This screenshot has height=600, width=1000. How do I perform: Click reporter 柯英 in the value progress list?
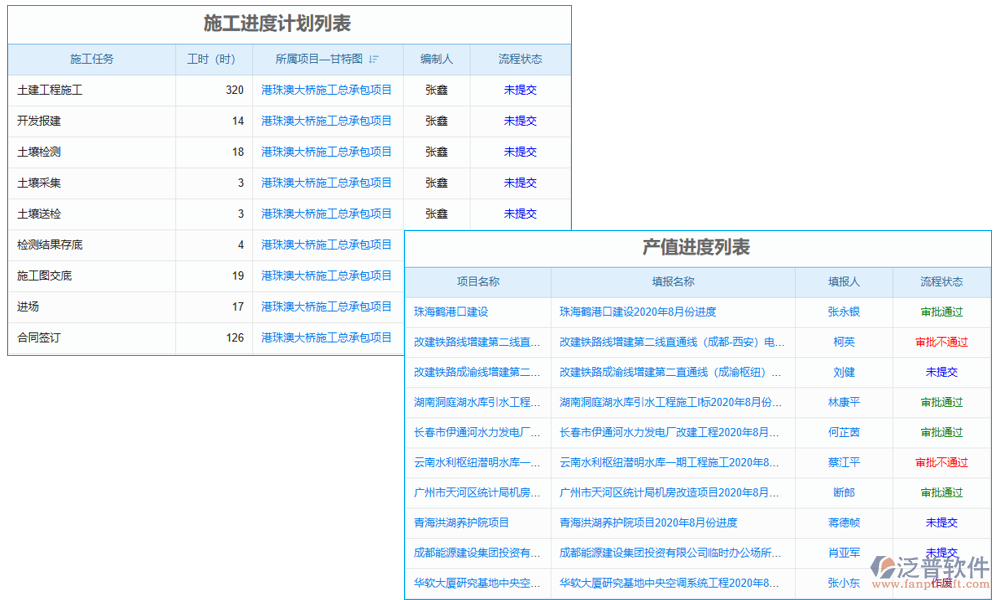coord(843,341)
